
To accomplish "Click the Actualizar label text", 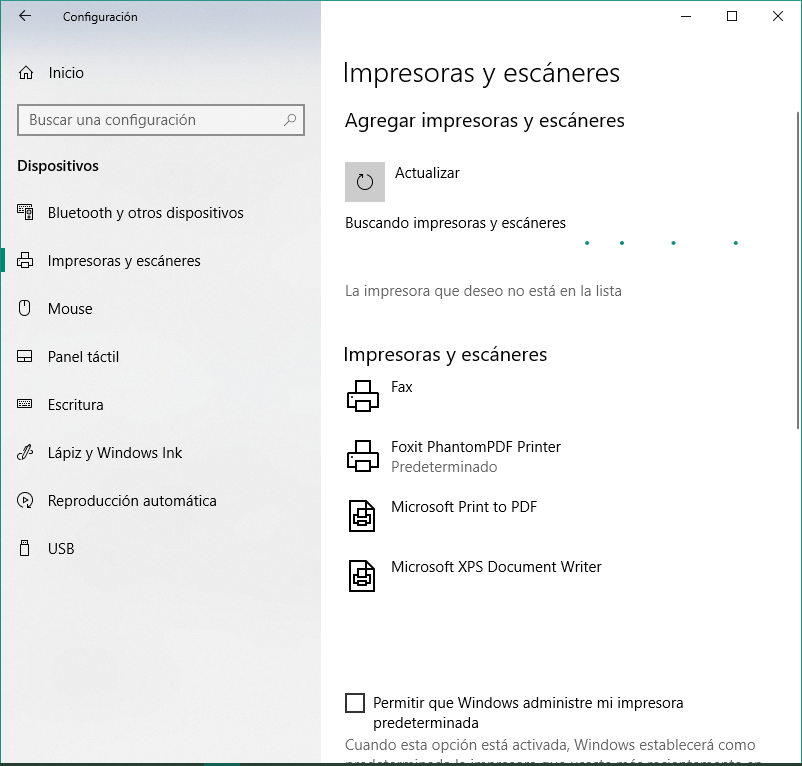I will (x=427, y=173).
